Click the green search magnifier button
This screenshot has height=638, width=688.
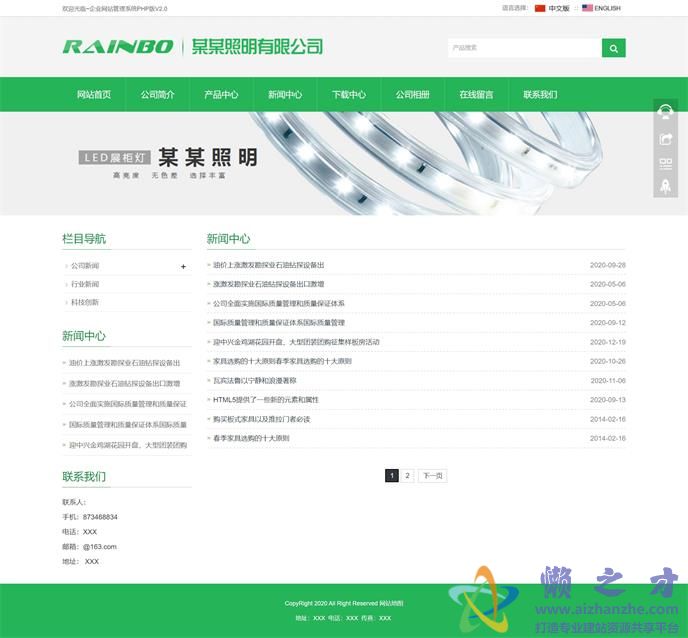pos(613,48)
